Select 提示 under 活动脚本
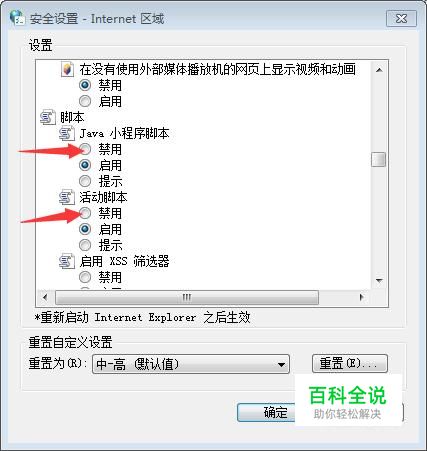This screenshot has width=427, height=451. coord(85,245)
